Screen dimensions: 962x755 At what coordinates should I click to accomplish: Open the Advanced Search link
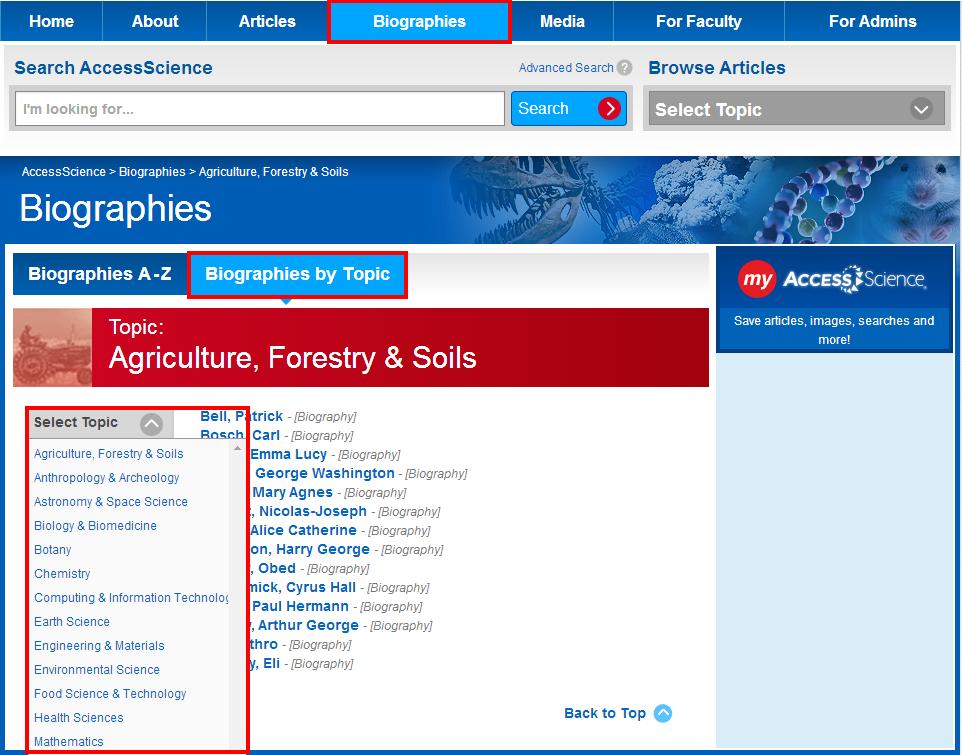tap(566, 67)
